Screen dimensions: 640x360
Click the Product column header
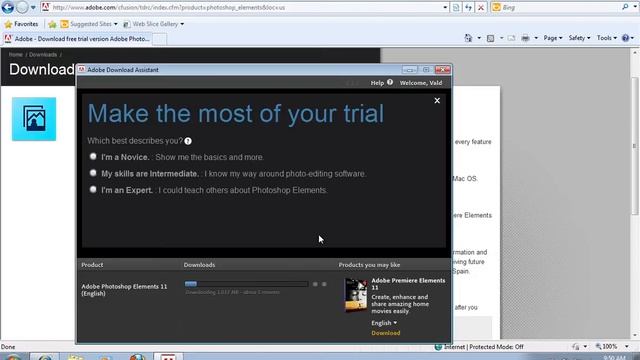[92, 265]
